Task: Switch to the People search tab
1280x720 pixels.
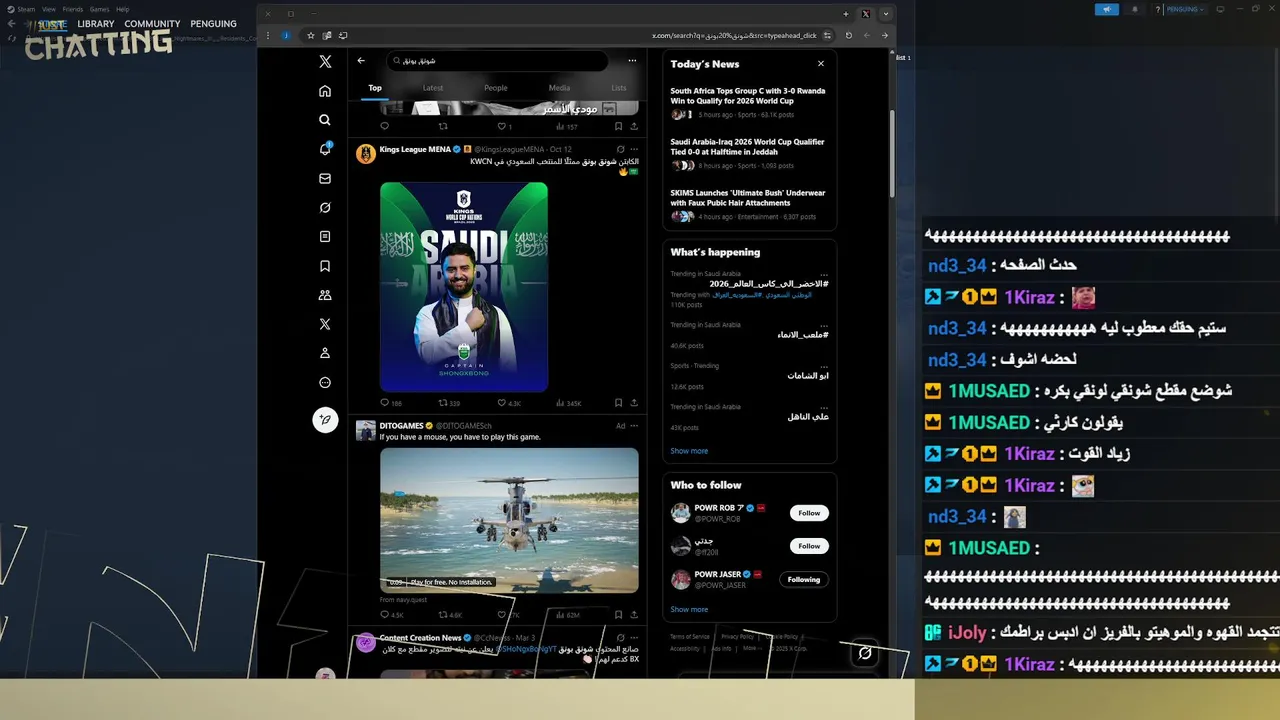Action: [x=496, y=88]
